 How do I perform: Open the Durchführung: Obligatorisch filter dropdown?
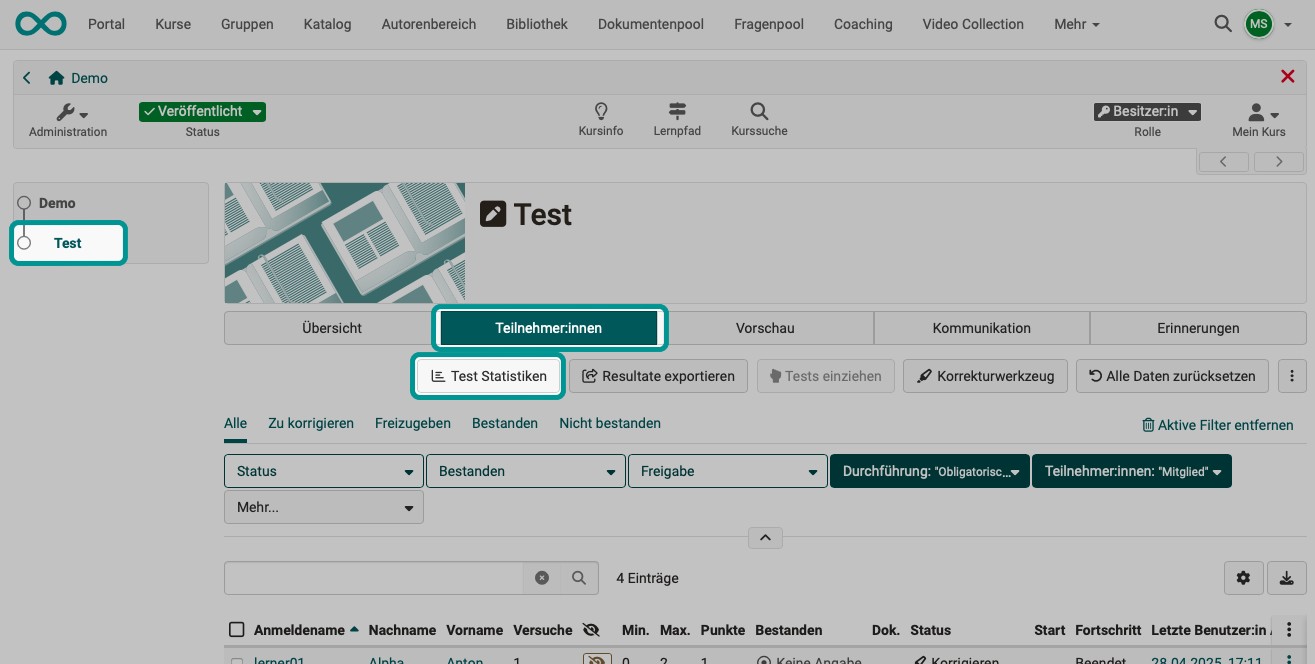[929, 471]
